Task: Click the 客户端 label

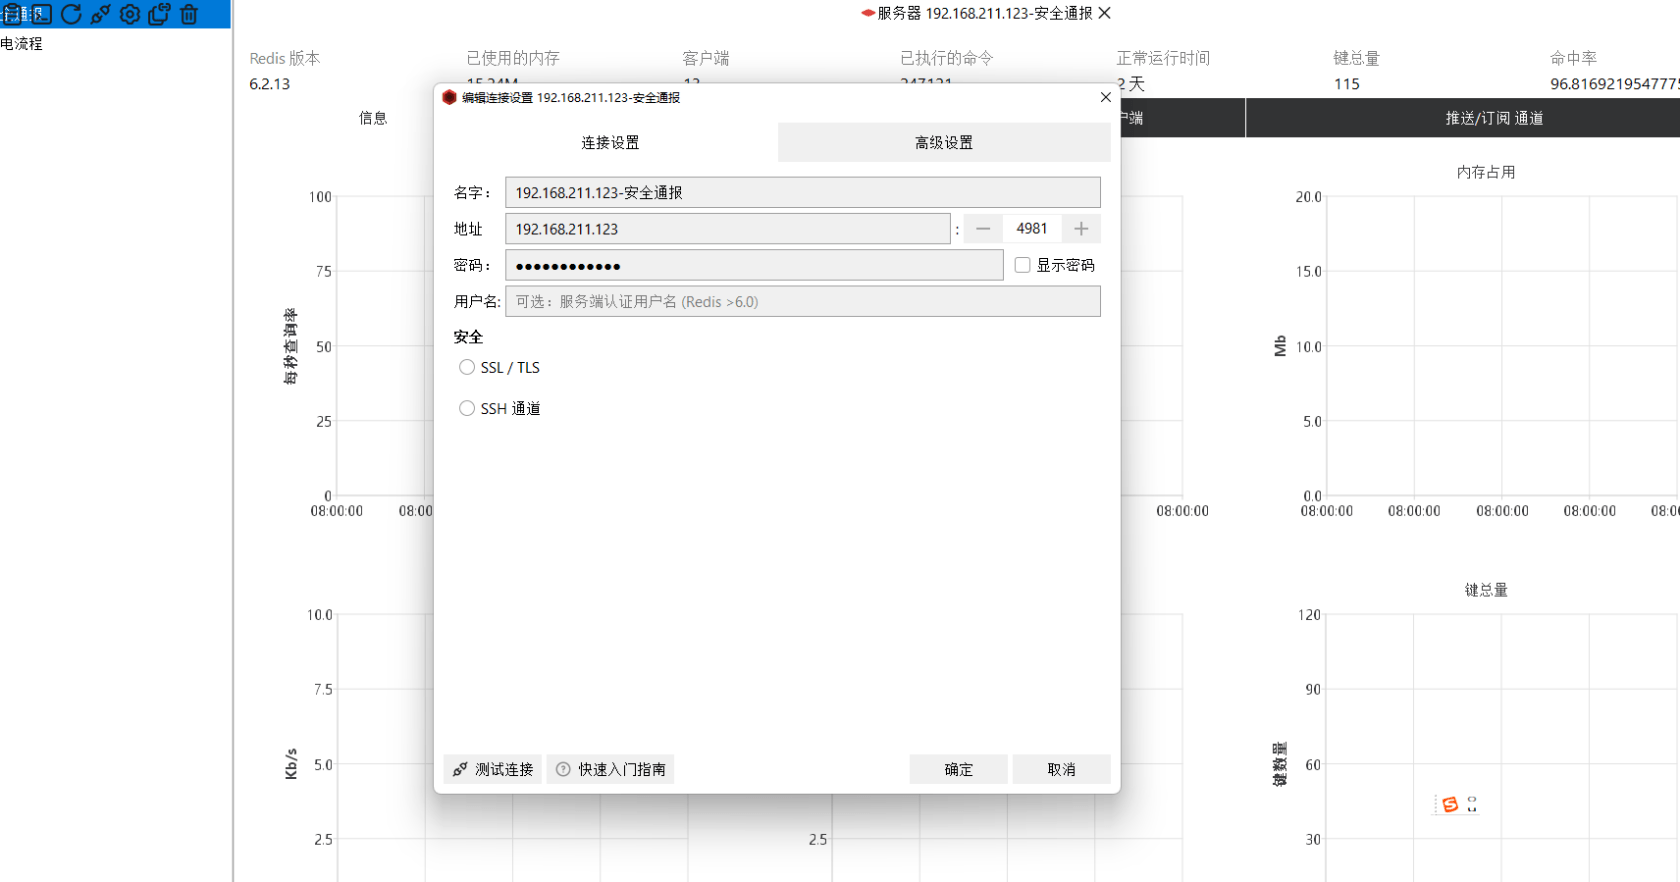Action: [706, 58]
